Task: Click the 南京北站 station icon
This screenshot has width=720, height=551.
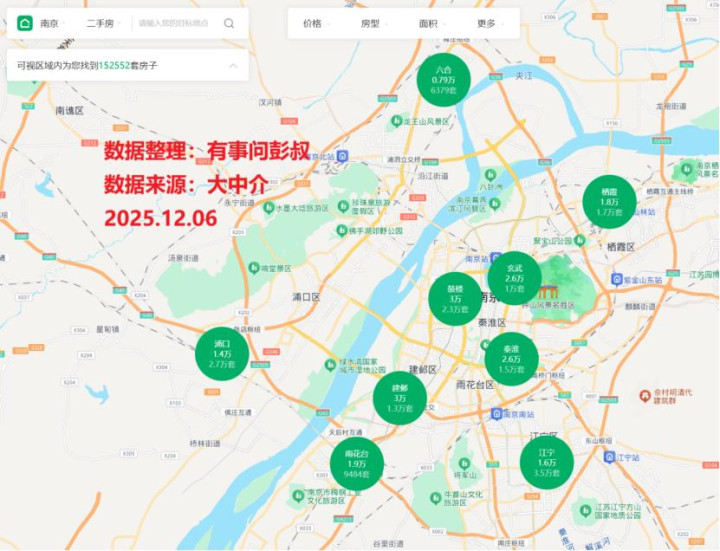Action: coord(342,156)
